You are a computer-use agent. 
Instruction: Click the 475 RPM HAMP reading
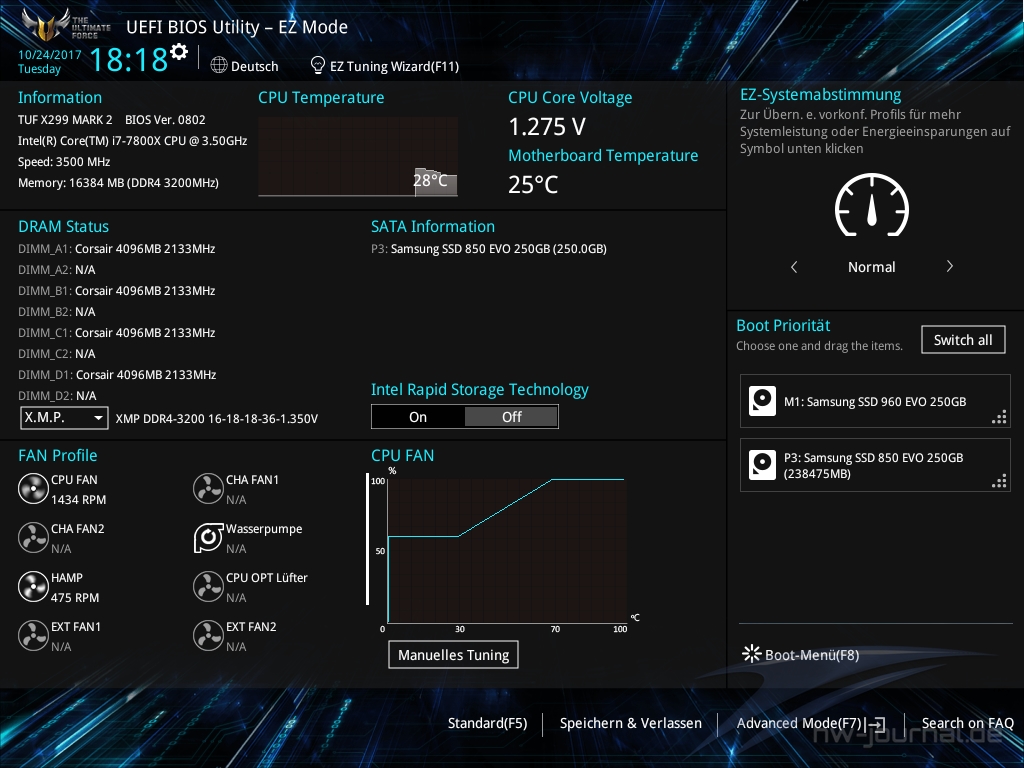click(75, 598)
